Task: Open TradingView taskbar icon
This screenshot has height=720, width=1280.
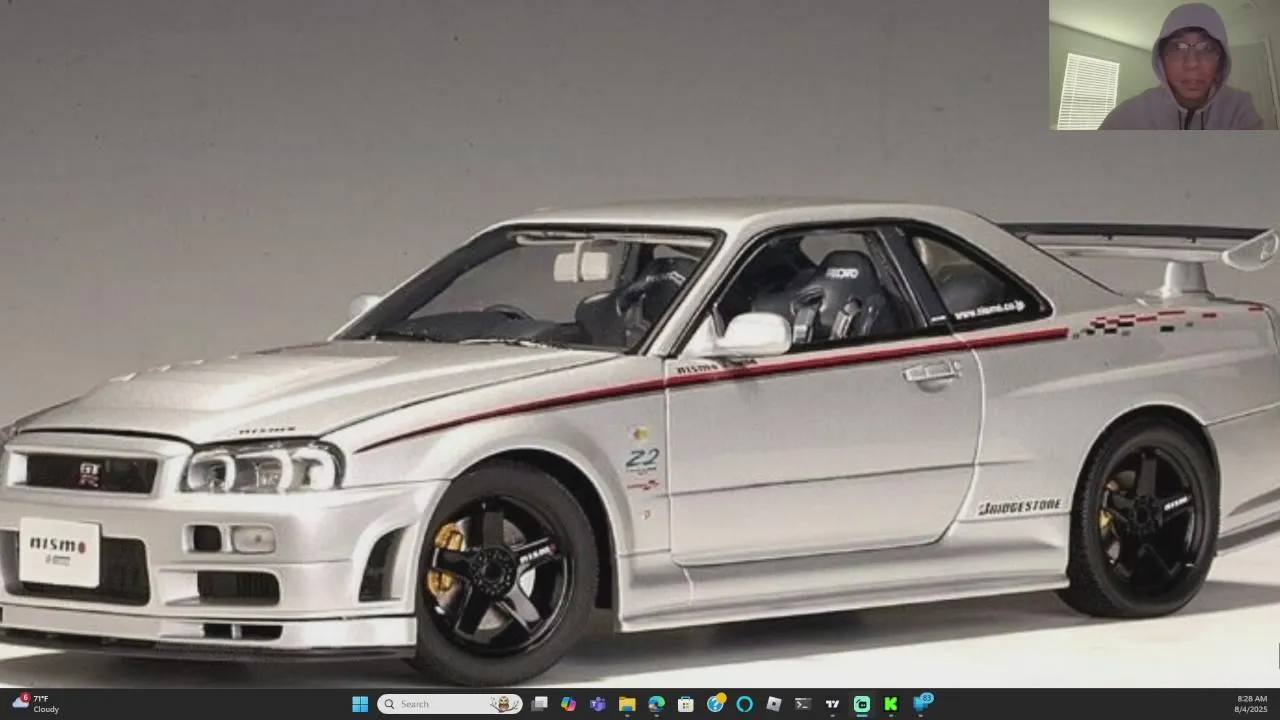Action: [x=832, y=704]
